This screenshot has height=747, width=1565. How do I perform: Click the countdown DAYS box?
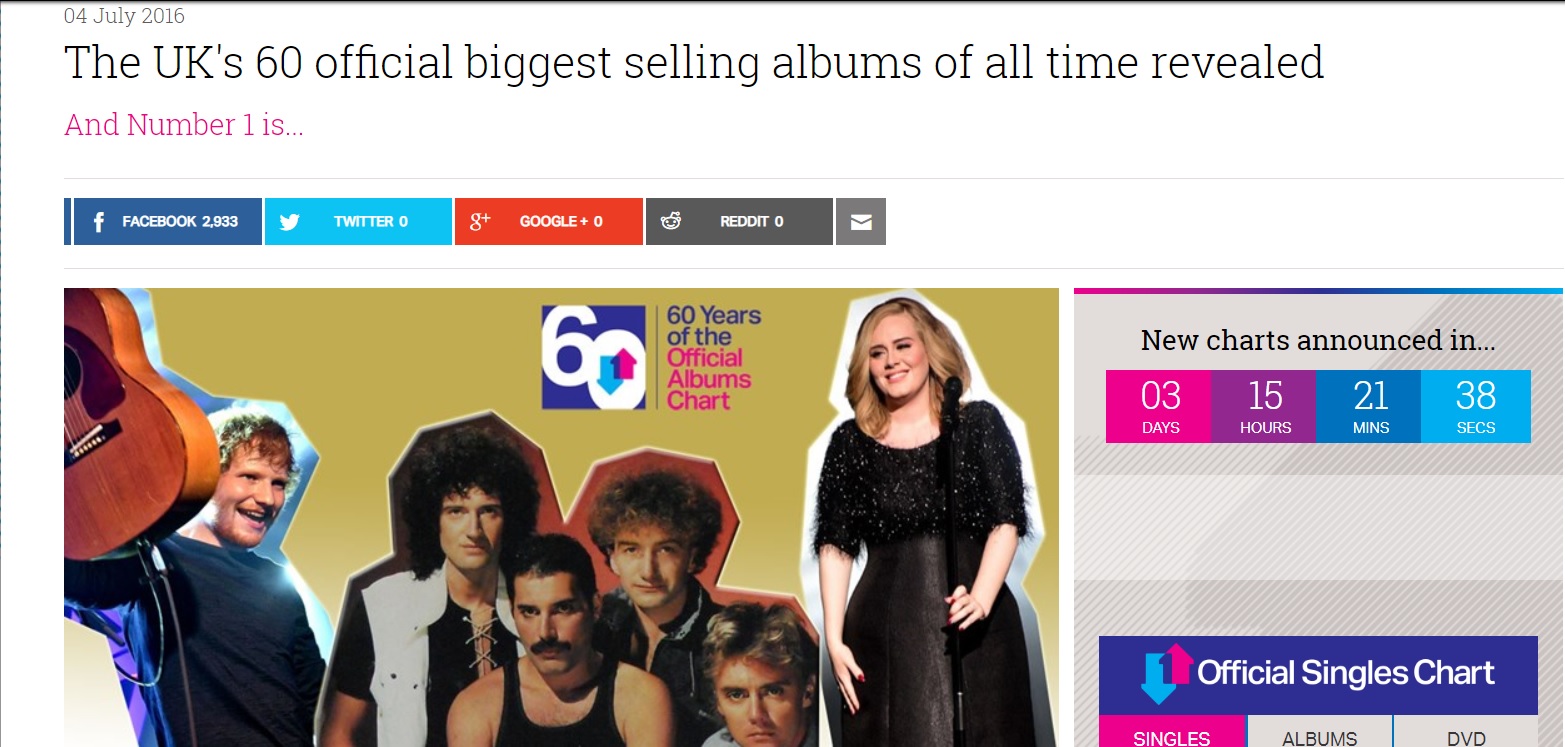click(x=1158, y=406)
